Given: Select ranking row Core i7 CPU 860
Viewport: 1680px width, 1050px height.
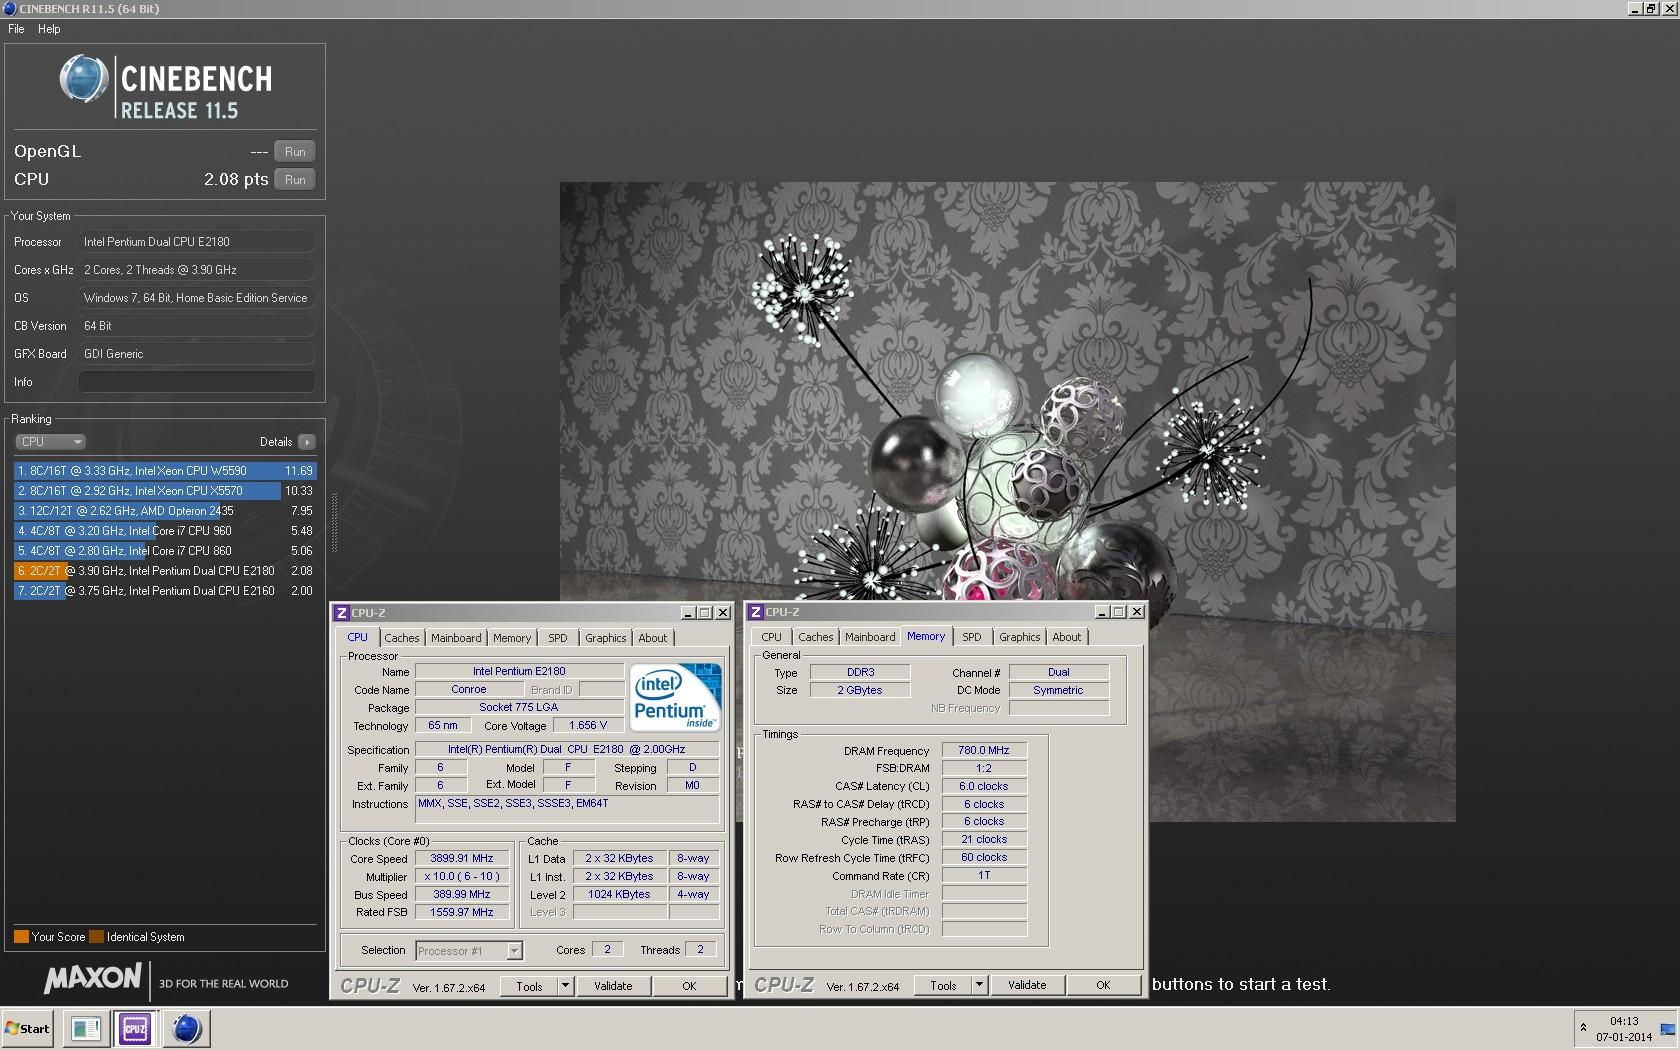Looking at the screenshot, I should [165, 551].
